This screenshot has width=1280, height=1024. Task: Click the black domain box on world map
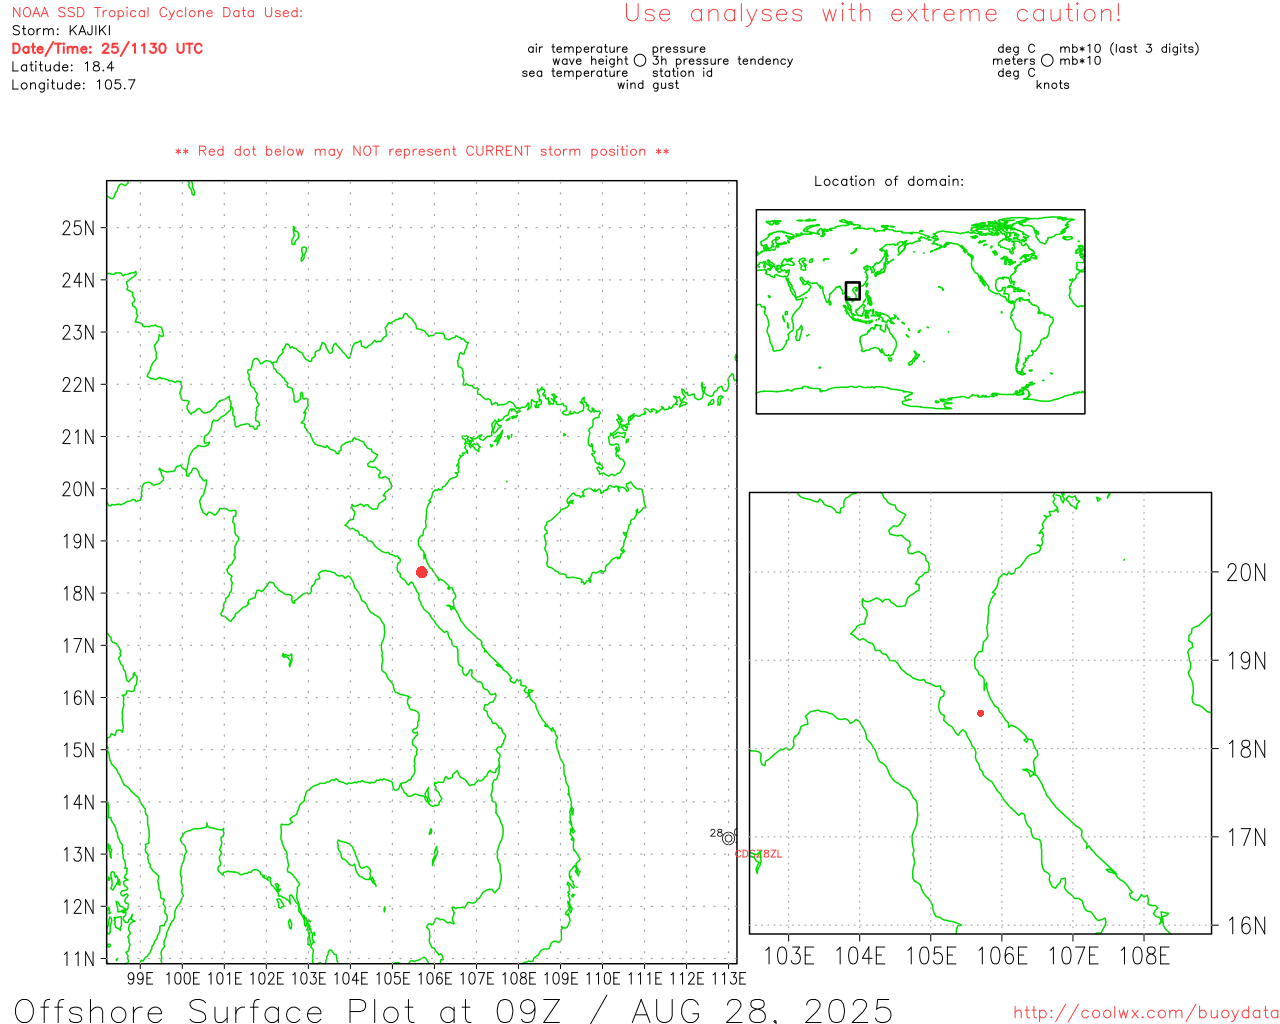point(852,291)
